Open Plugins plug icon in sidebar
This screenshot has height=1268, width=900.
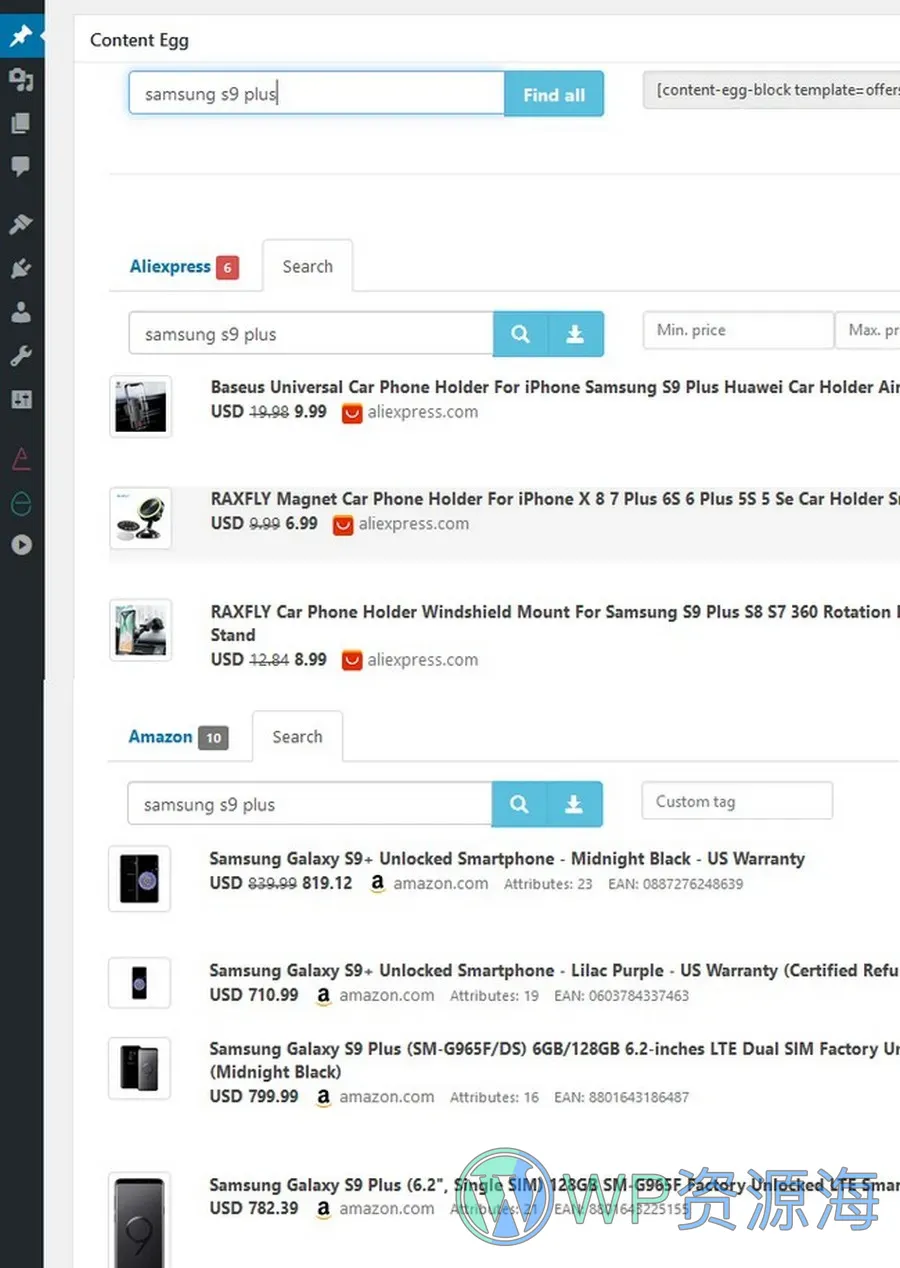point(21,269)
